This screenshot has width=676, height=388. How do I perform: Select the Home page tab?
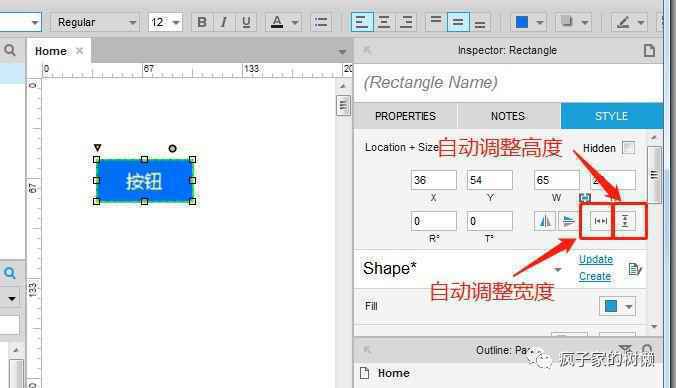[x=50, y=51]
